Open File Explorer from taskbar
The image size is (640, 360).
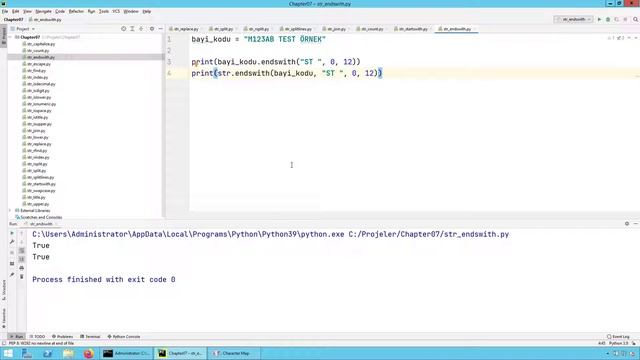point(68,353)
